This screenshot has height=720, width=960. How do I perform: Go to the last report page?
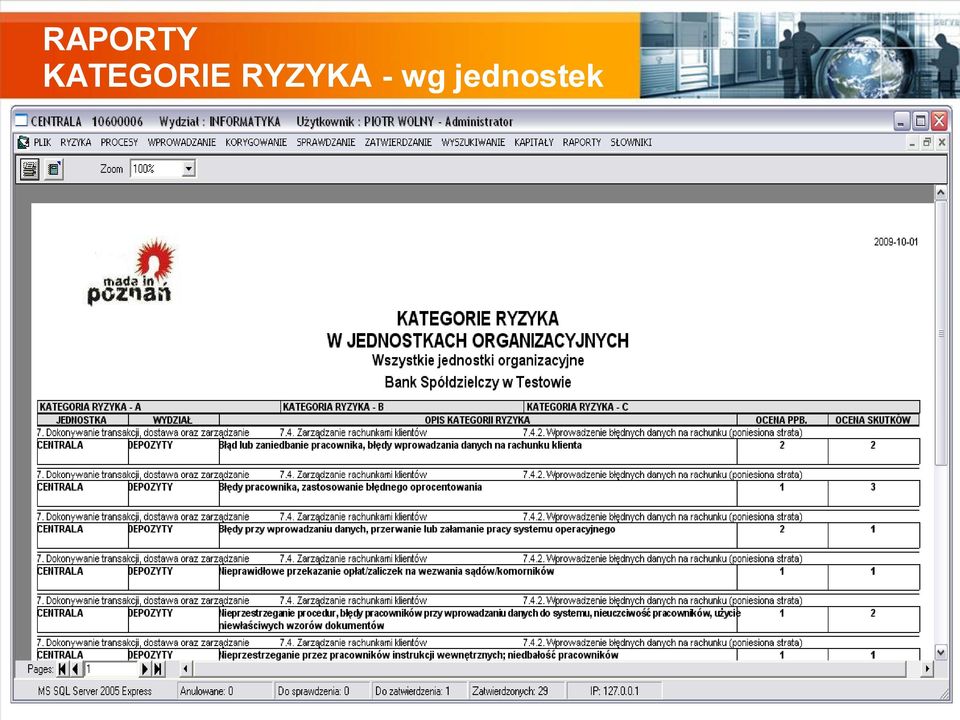[x=158, y=669]
